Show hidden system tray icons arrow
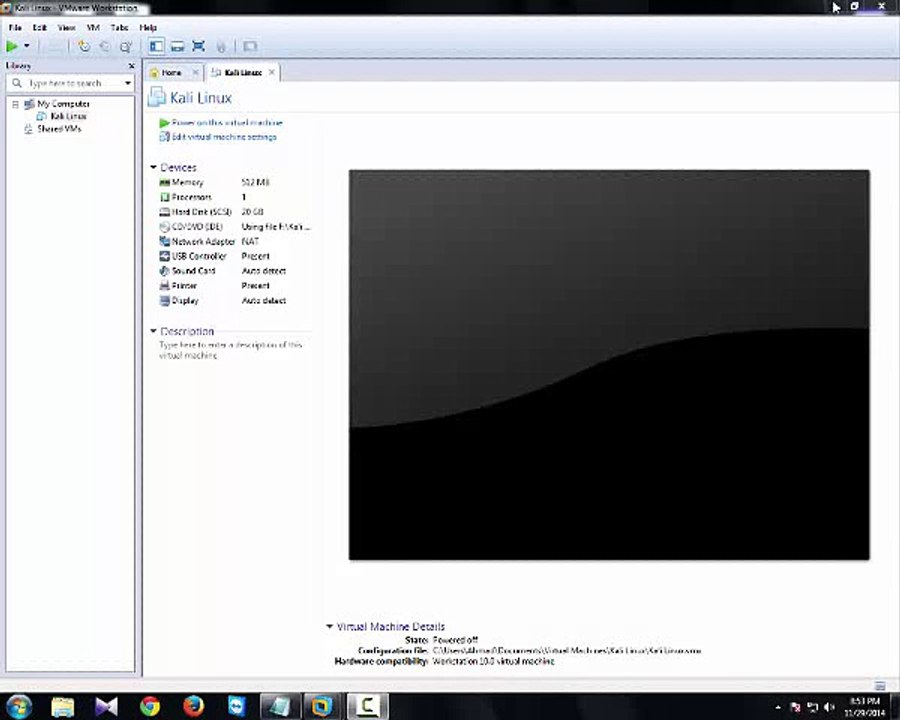This screenshot has width=900, height=720. (x=778, y=707)
